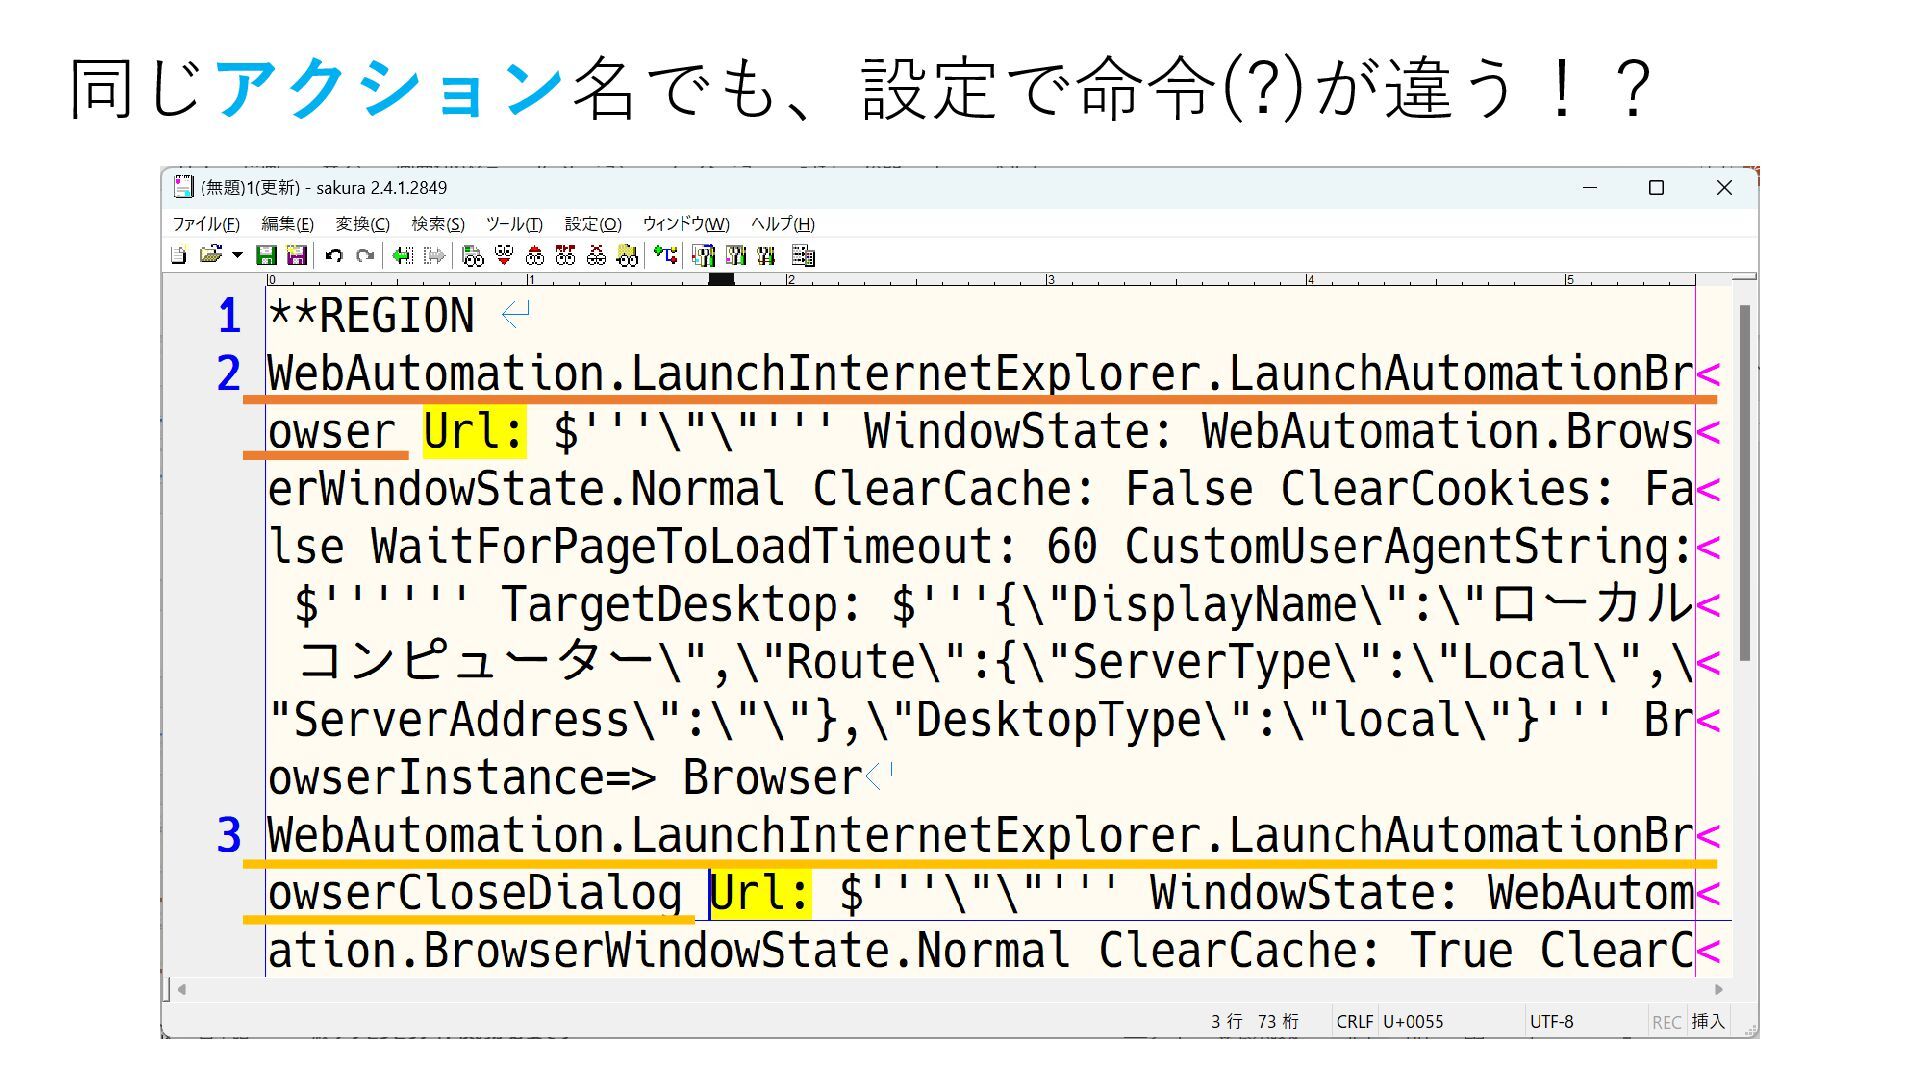
Task: Open the ヘルプ(H) menu
Action: click(x=783, y=224)
